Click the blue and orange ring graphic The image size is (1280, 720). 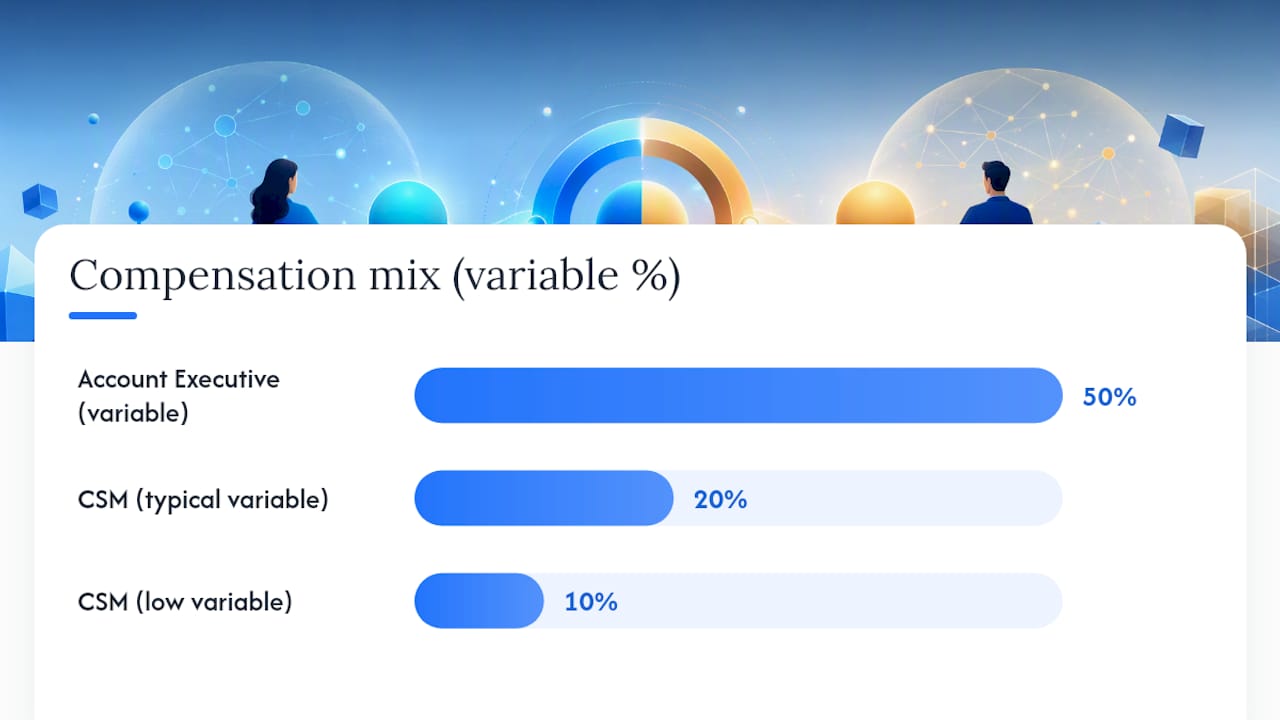pos(642,172)
